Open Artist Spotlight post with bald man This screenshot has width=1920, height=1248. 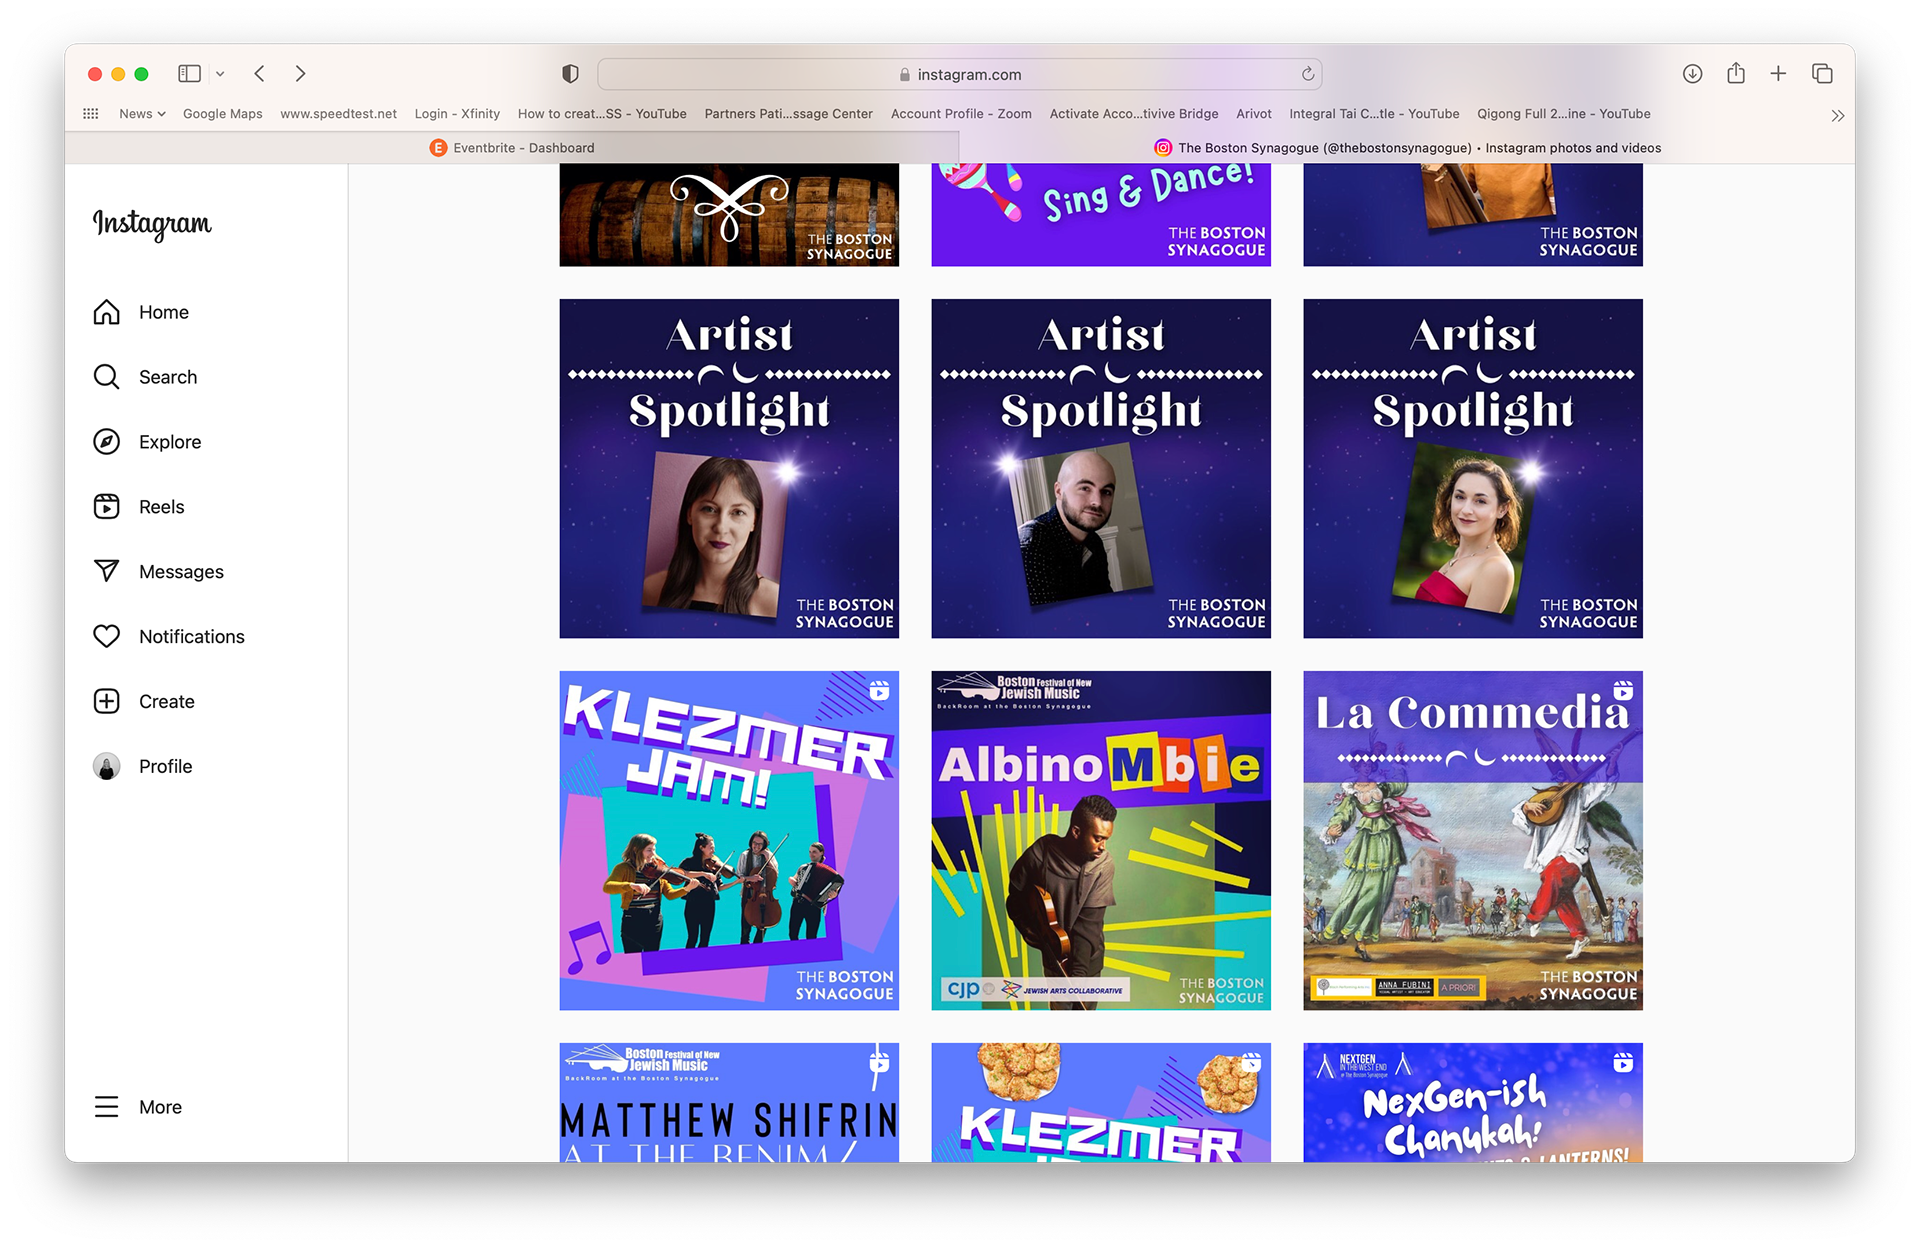[x=1101, y=468]
